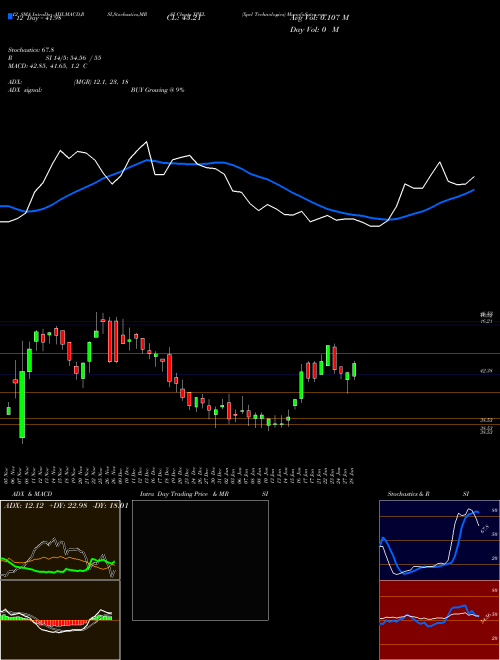
Task: Click the 'MACD: 42.85, 41.65, 1.2 C' line
Action: [48, 66]
